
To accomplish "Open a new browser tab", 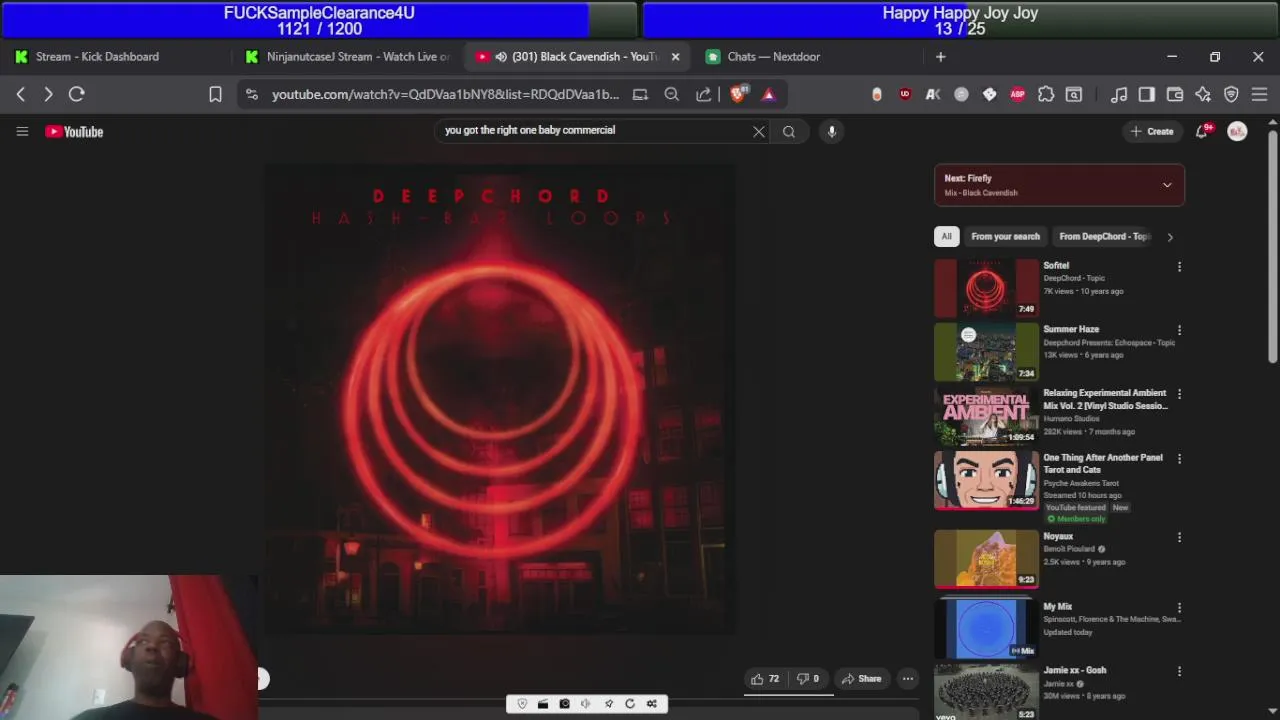I will click(940, 57).
